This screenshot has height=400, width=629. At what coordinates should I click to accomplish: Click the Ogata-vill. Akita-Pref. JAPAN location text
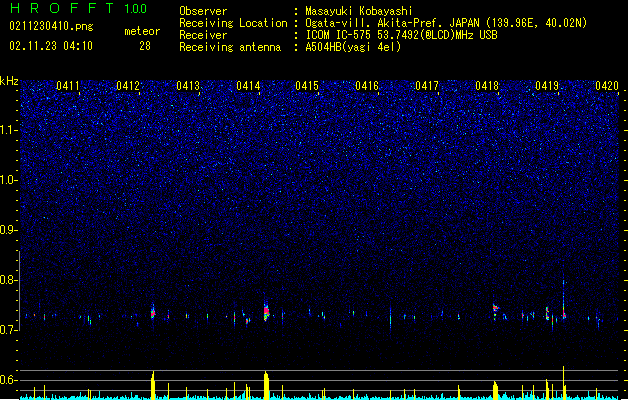(446, 23)
